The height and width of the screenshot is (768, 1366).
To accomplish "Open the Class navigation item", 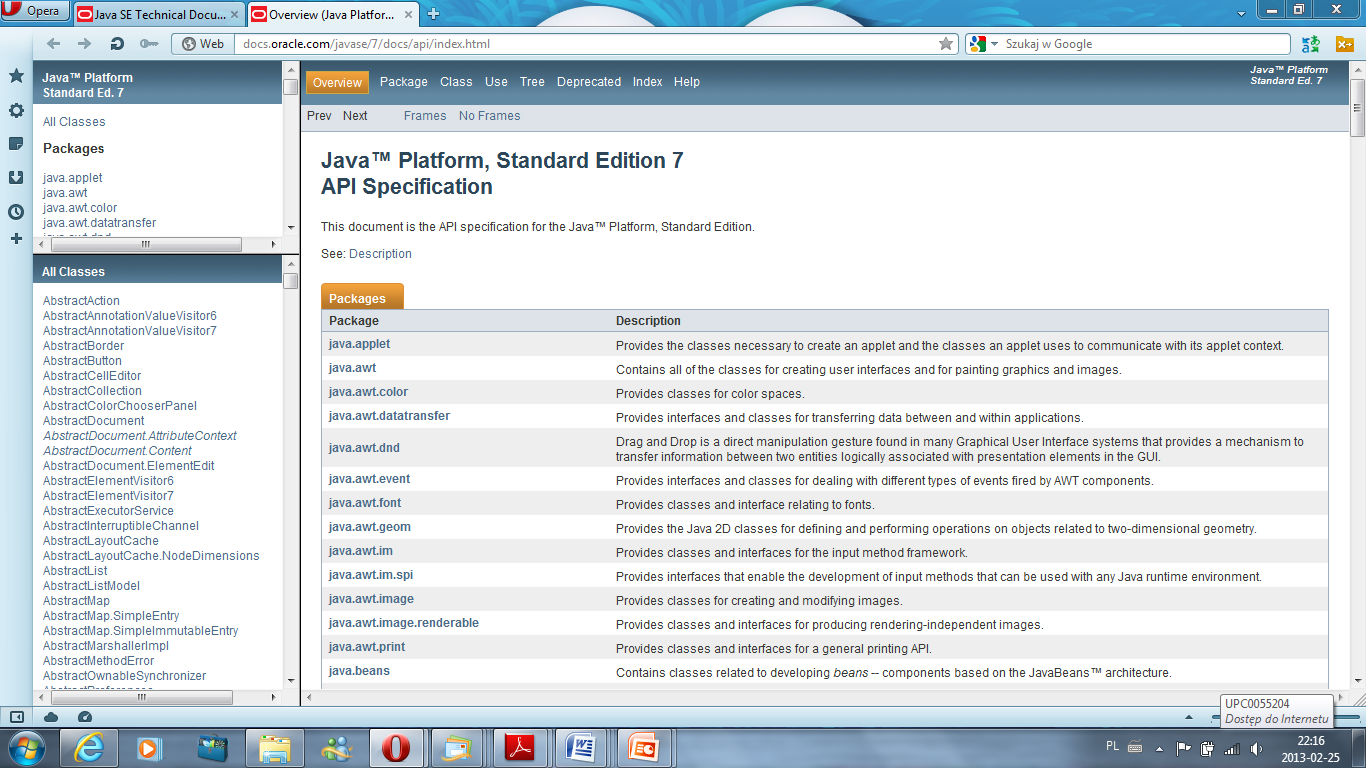I will [x=456, y=82].
